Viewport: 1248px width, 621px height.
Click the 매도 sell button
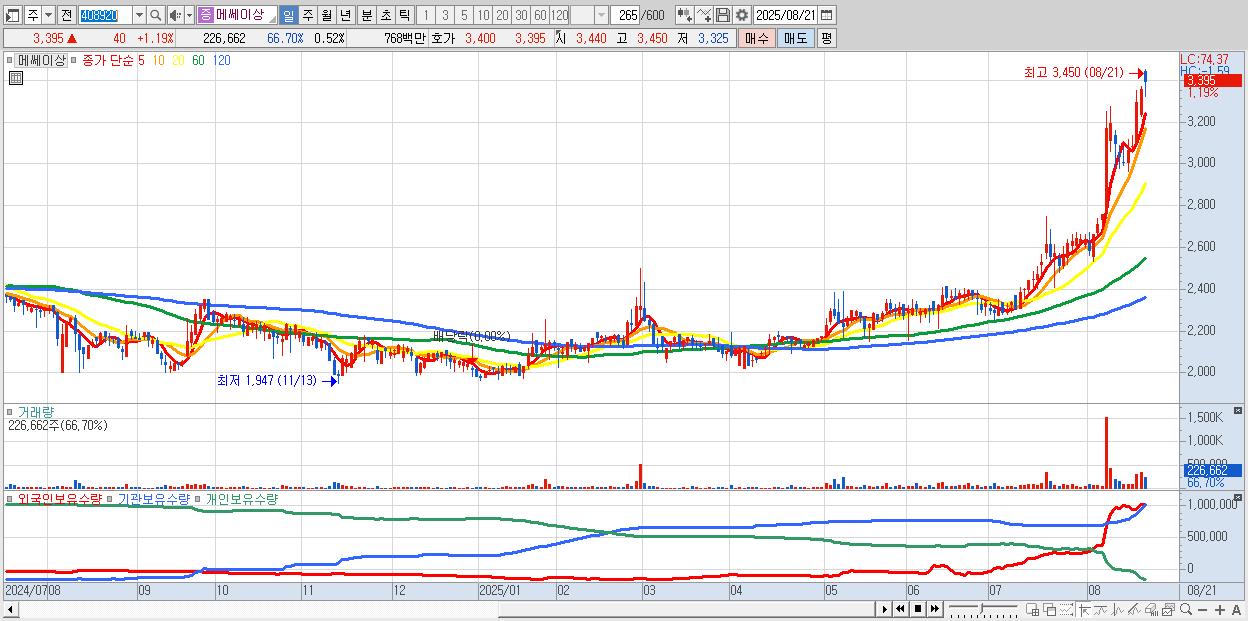[796, 38]
